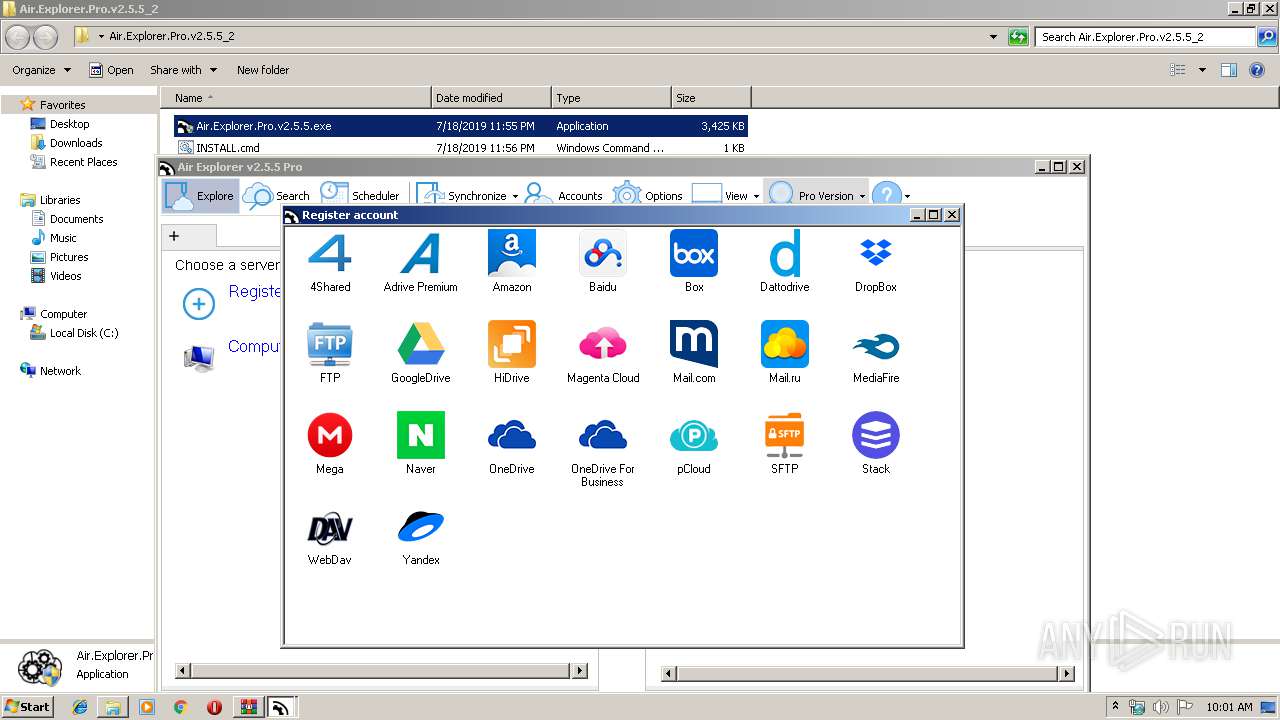
Task: Sort by the Size column header
Action: point(711,98)
